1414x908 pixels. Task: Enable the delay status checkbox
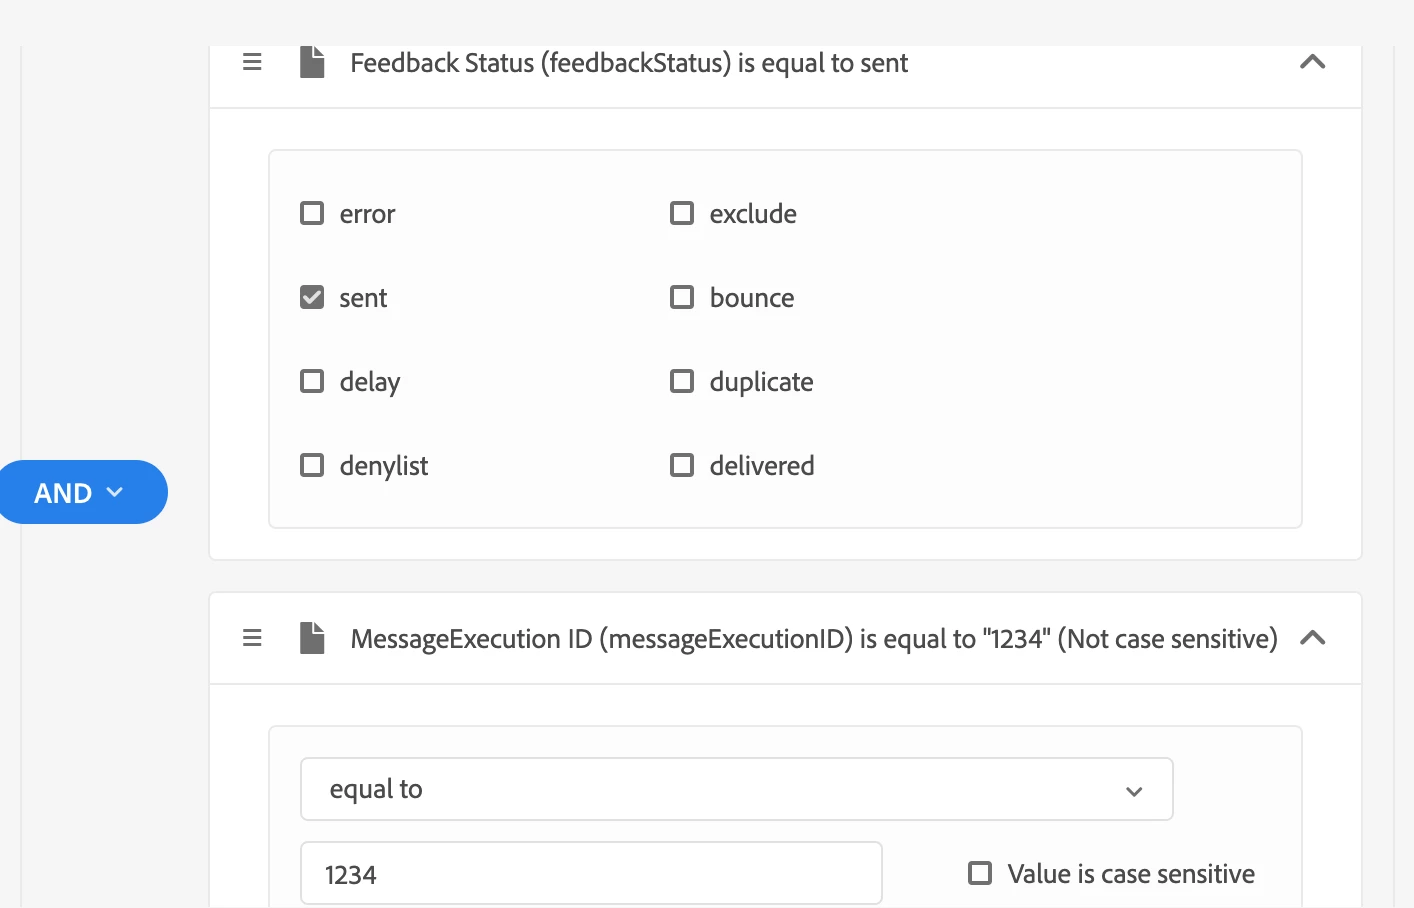click(312, 381)
